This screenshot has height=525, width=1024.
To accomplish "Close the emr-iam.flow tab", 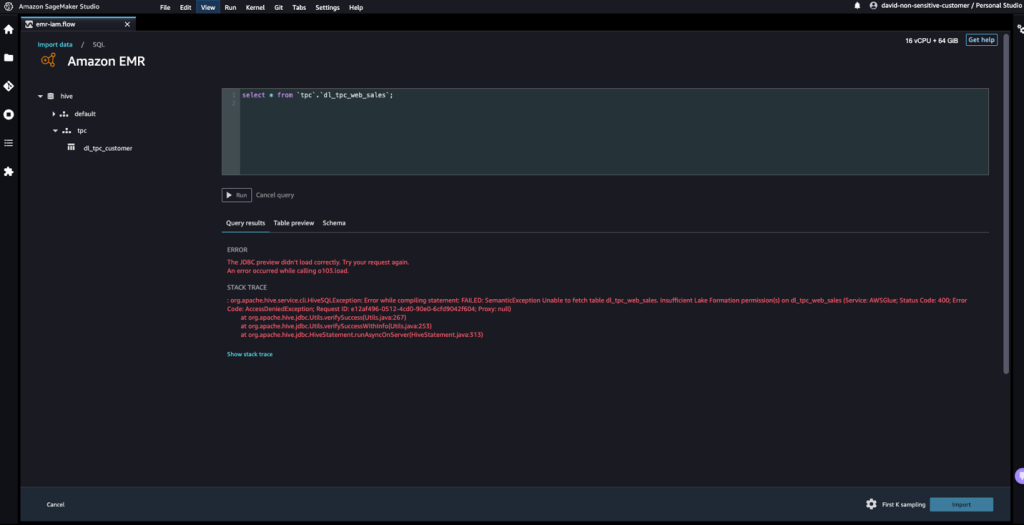I will pyautogui.click(x=127, y=24).
